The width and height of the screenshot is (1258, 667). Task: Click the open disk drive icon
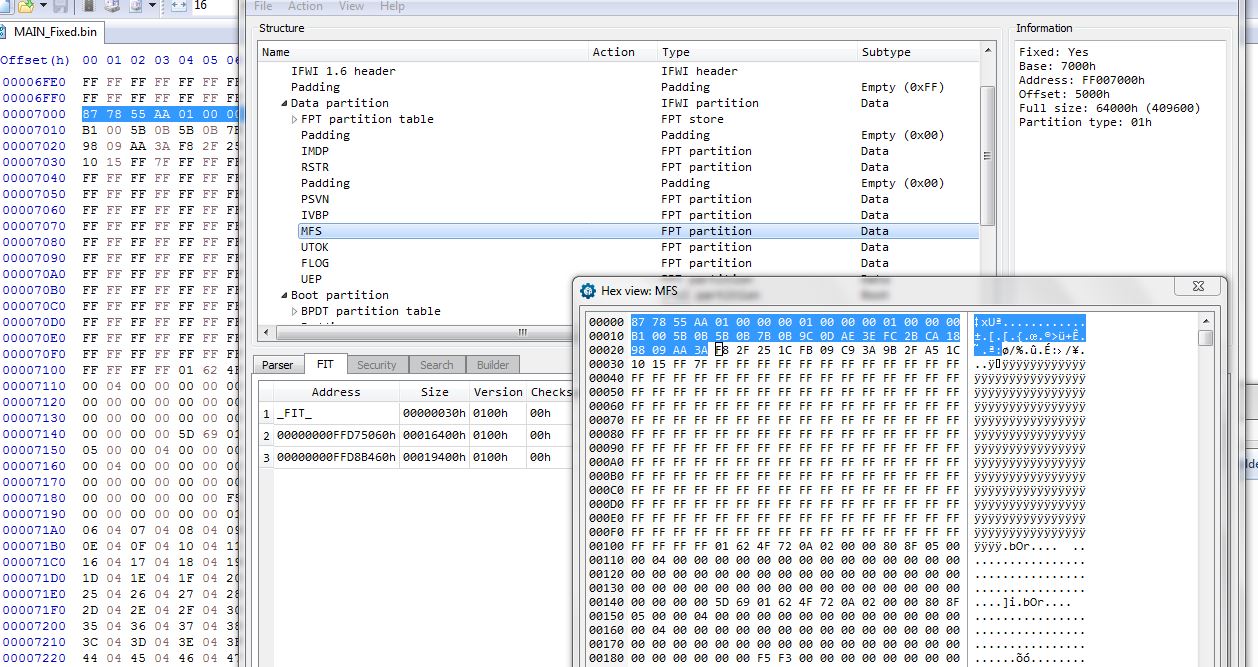pos(112,6)
